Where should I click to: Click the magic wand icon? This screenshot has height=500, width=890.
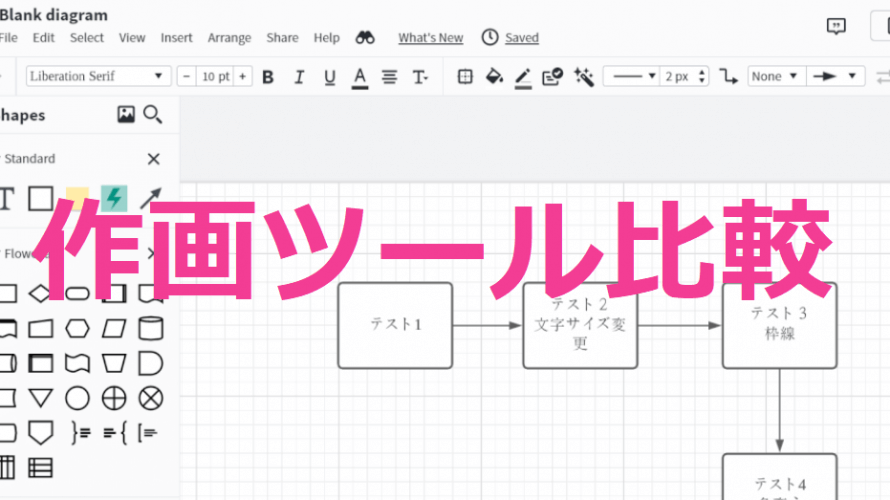(x=583, y=76)
